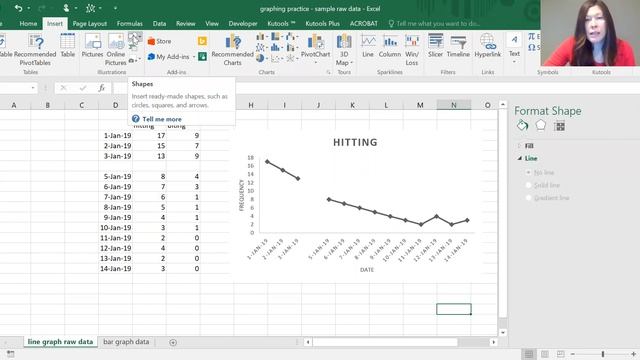
Task: Open the Store add-ins
Action: pyautogui.click(x=159, y=41)
